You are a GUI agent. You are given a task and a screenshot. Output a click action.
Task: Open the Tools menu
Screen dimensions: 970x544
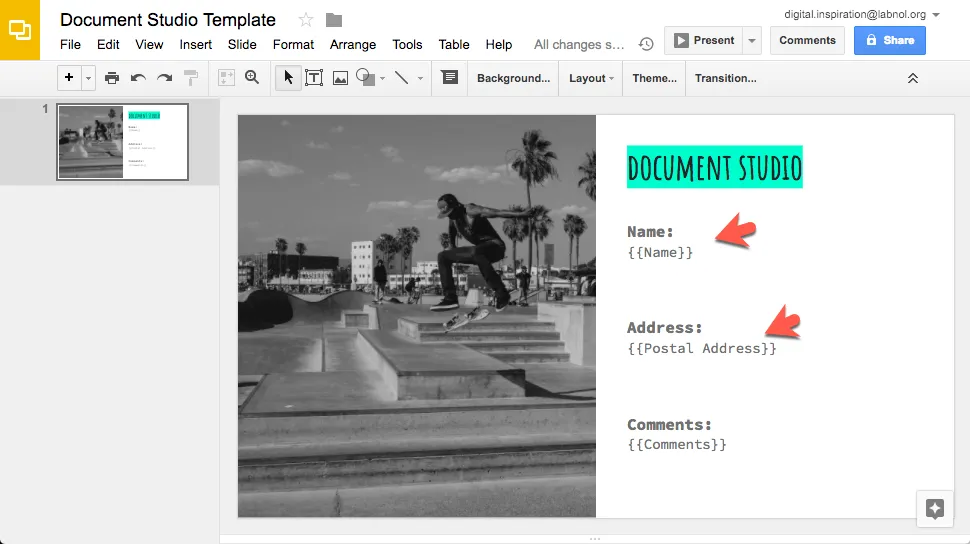(x=407, y=45)
